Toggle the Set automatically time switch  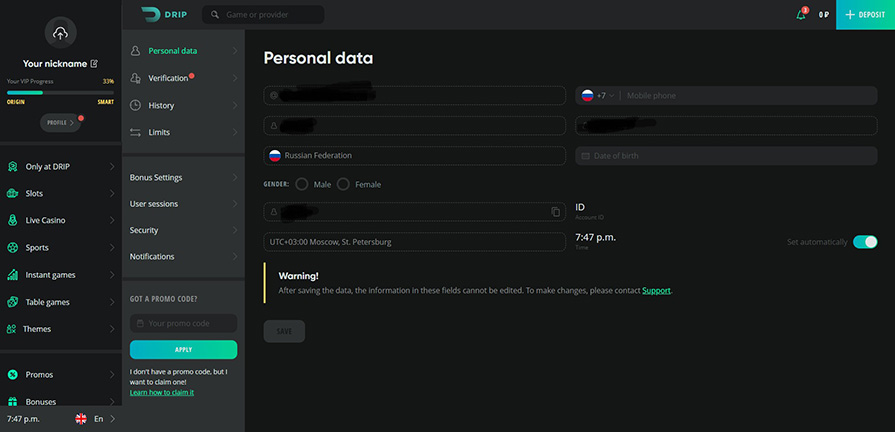pos(865,242)
